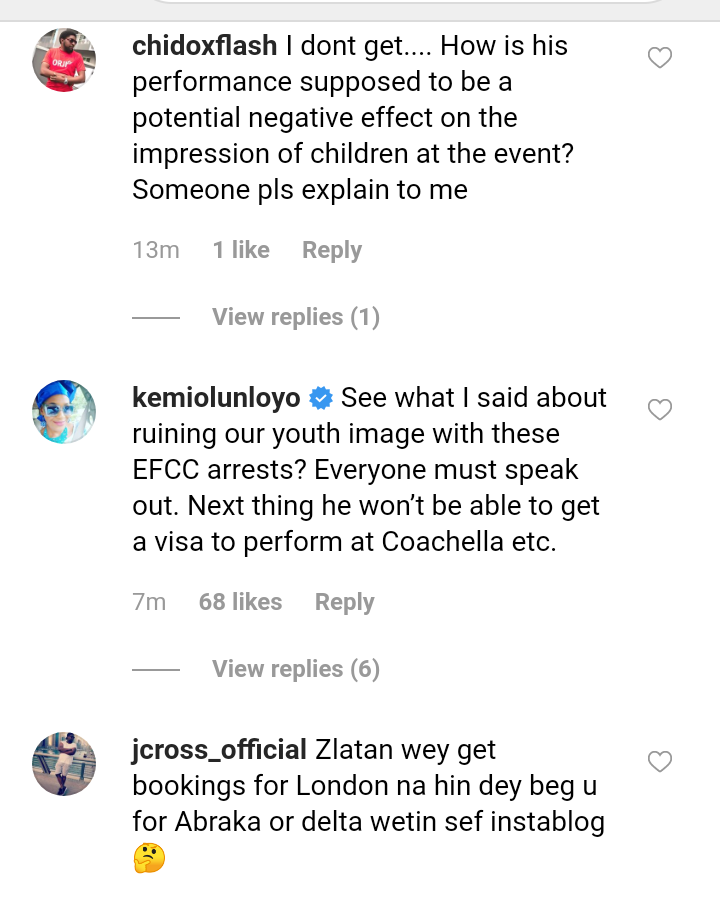This screenshot has width=720, height=913.
Task: Tap the replies divider line under kemiolunloyo
Action: click(x=156, y=669)
